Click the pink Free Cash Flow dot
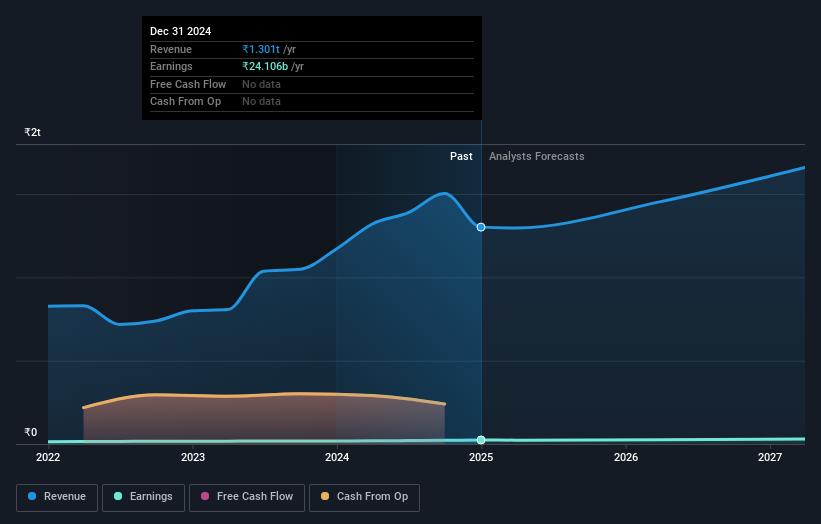The image size is (821, 524). (205, 496)
